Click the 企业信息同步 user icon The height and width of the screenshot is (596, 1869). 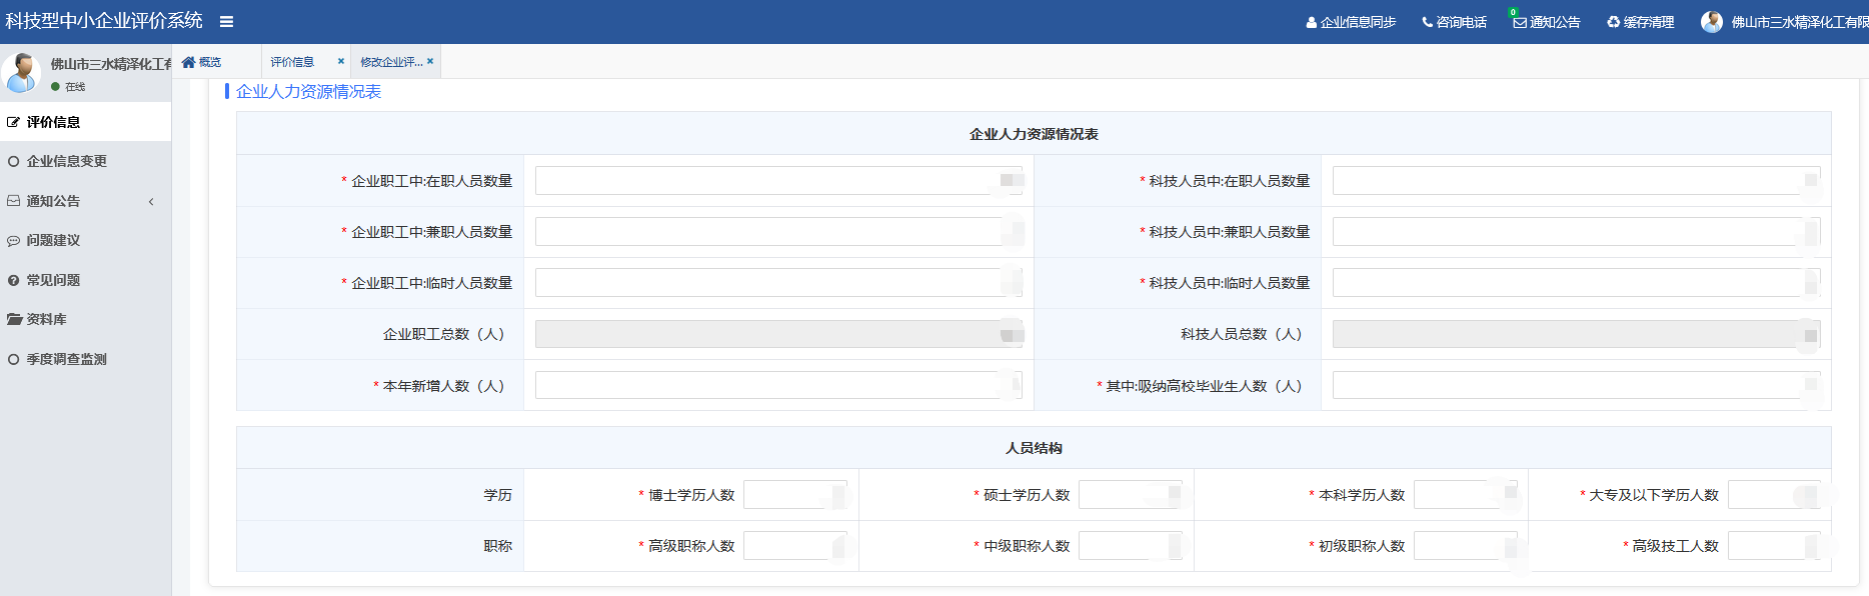tap(1311, 22)
